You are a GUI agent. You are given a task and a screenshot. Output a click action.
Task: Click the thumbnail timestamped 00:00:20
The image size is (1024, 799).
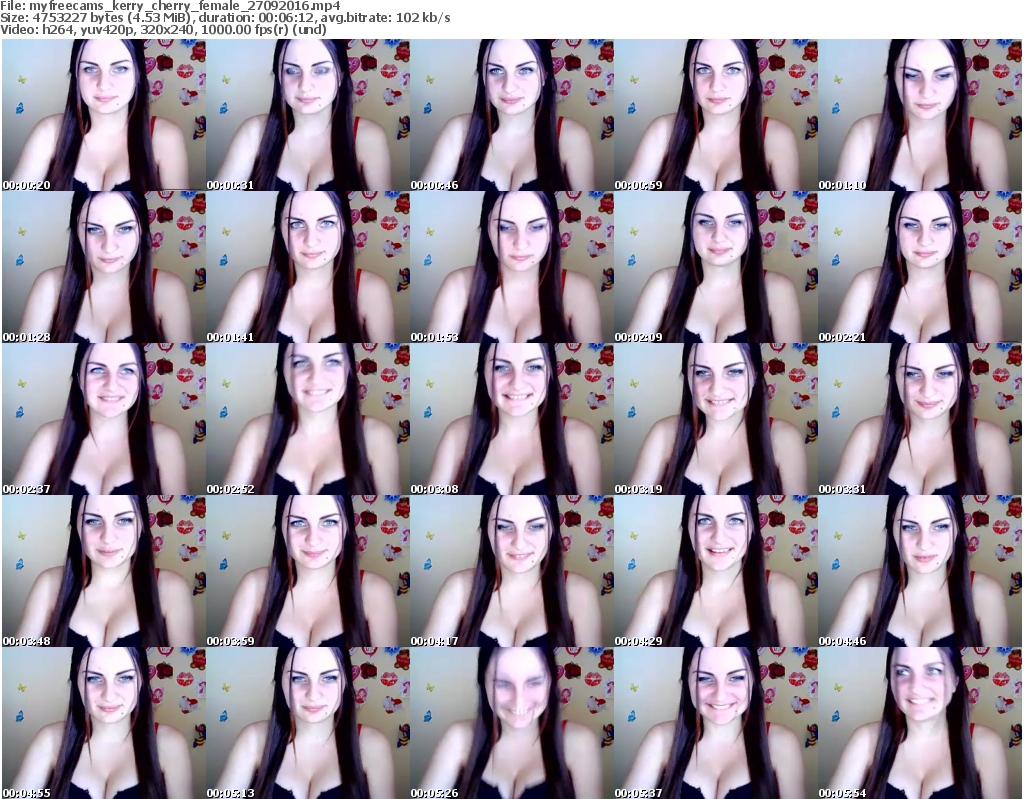(103, 115)
